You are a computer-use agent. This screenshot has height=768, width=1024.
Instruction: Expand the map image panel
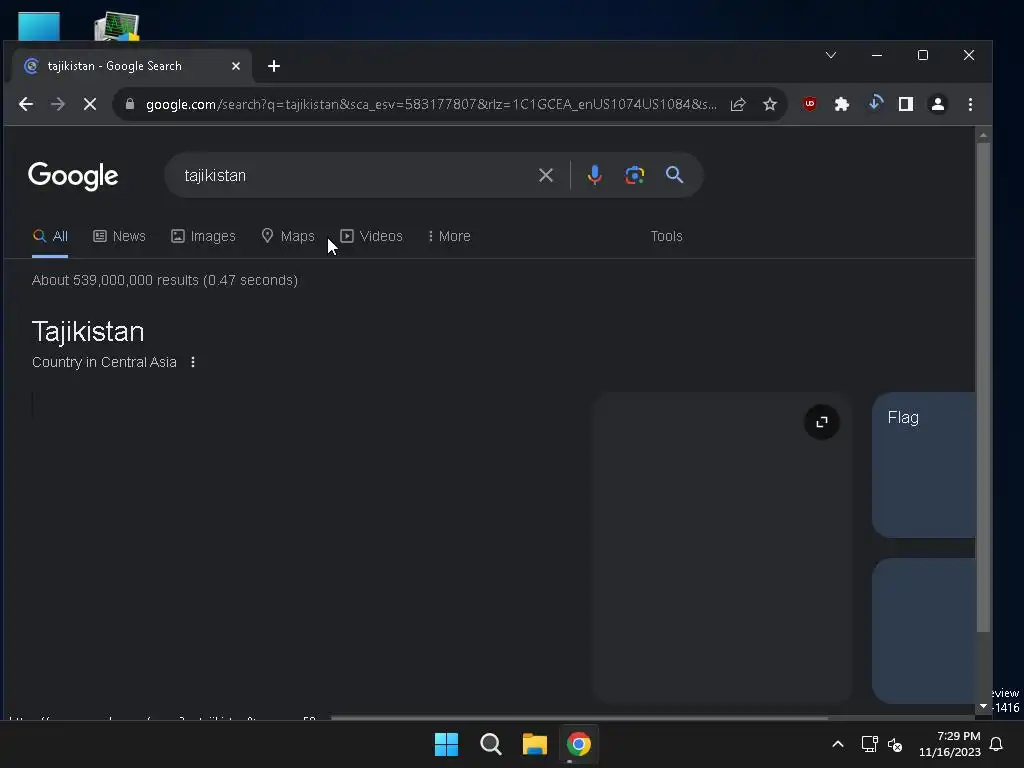tap(822, 422)
